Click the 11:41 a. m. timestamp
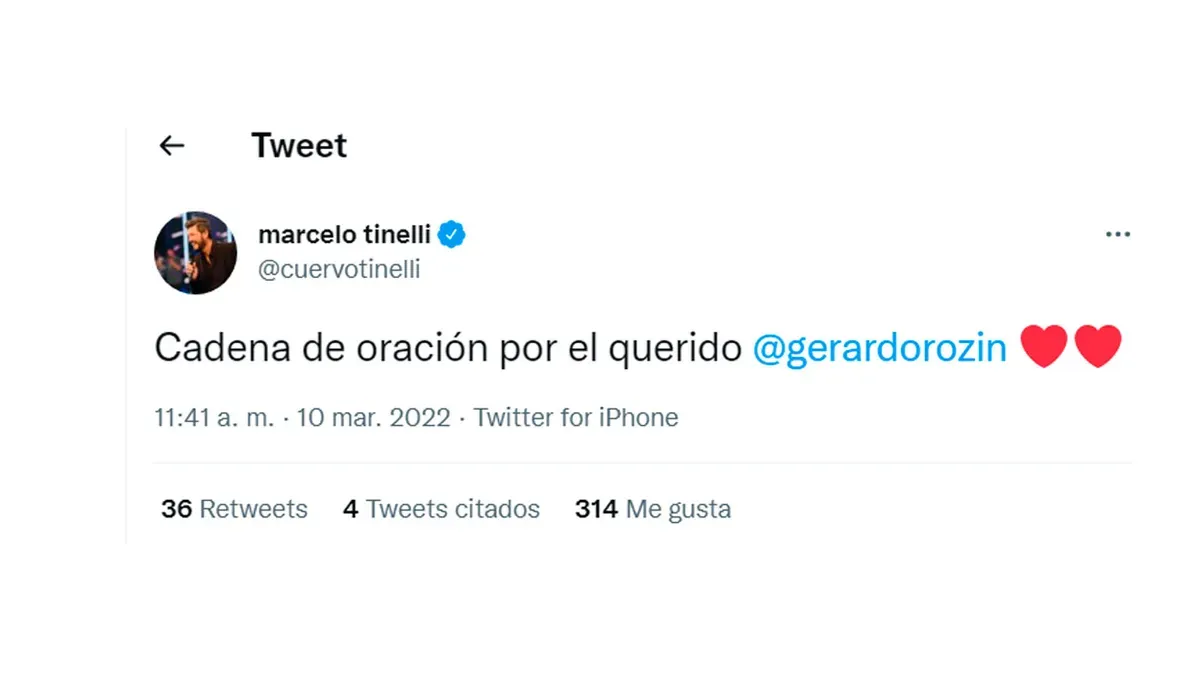The width and height of the screenshot is (1200, 675). (x=214, y=417)
